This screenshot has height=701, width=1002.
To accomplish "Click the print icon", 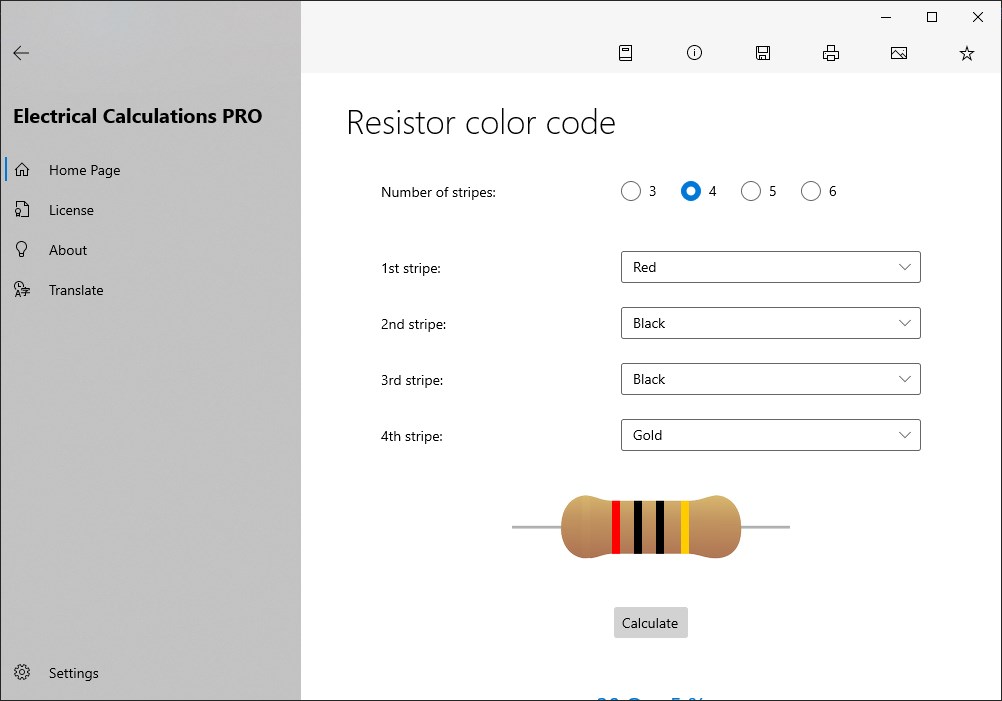I will click(x=831, y=53).
